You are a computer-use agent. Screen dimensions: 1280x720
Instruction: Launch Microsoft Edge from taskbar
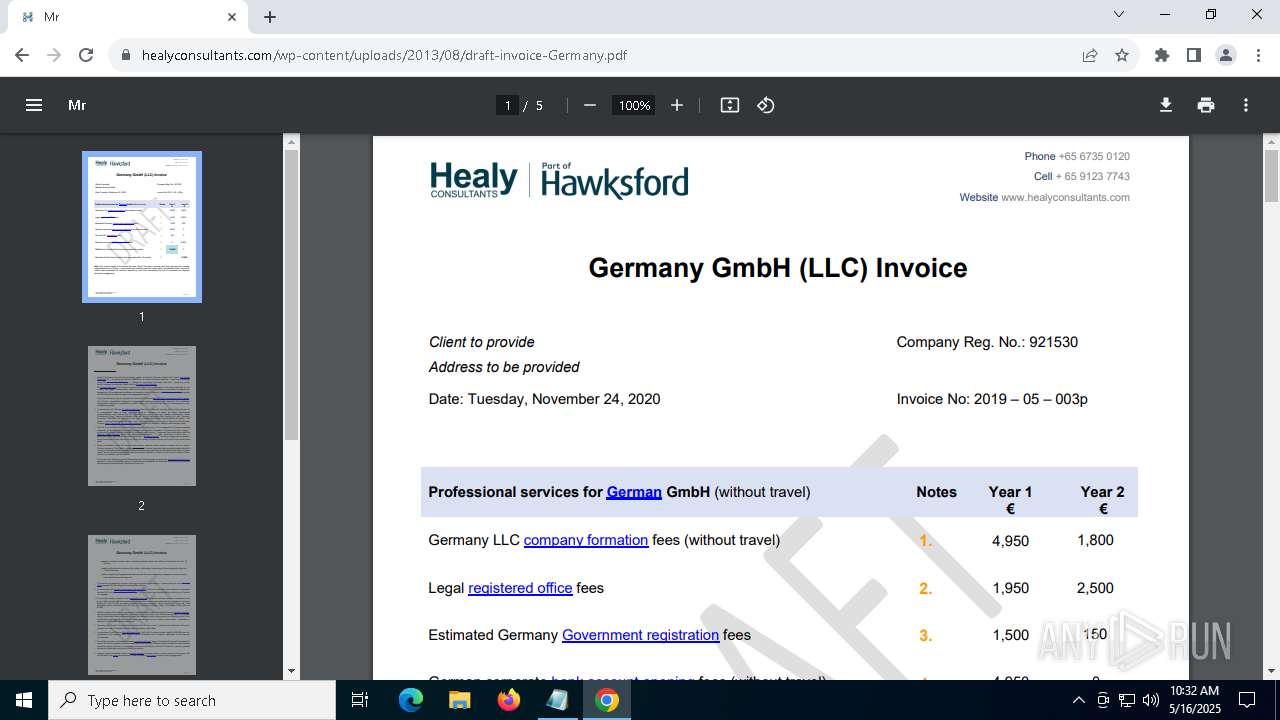(x=411, y=700)
